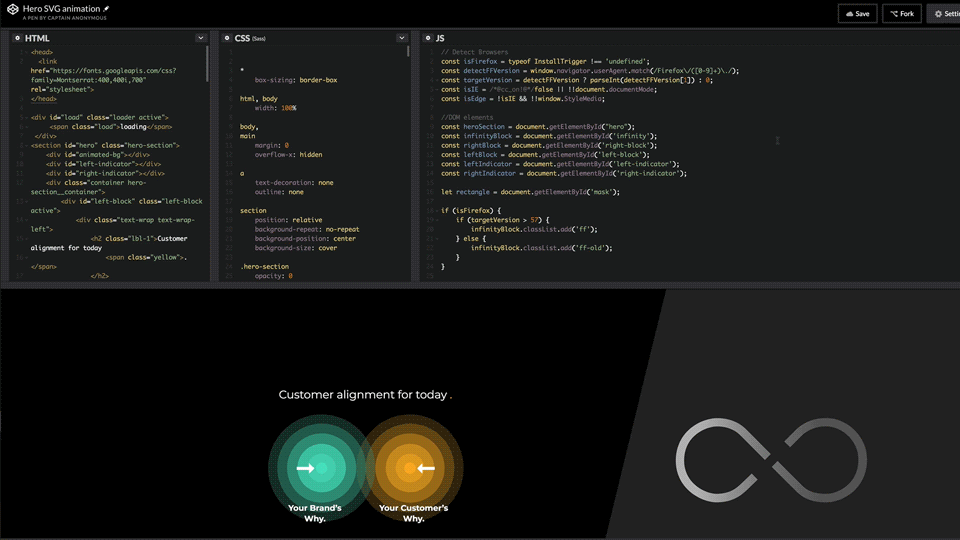Viewport: 960px width, 540px height.
Task: Click the grey infinity symbol graphic
Action: tap(771, 460)
